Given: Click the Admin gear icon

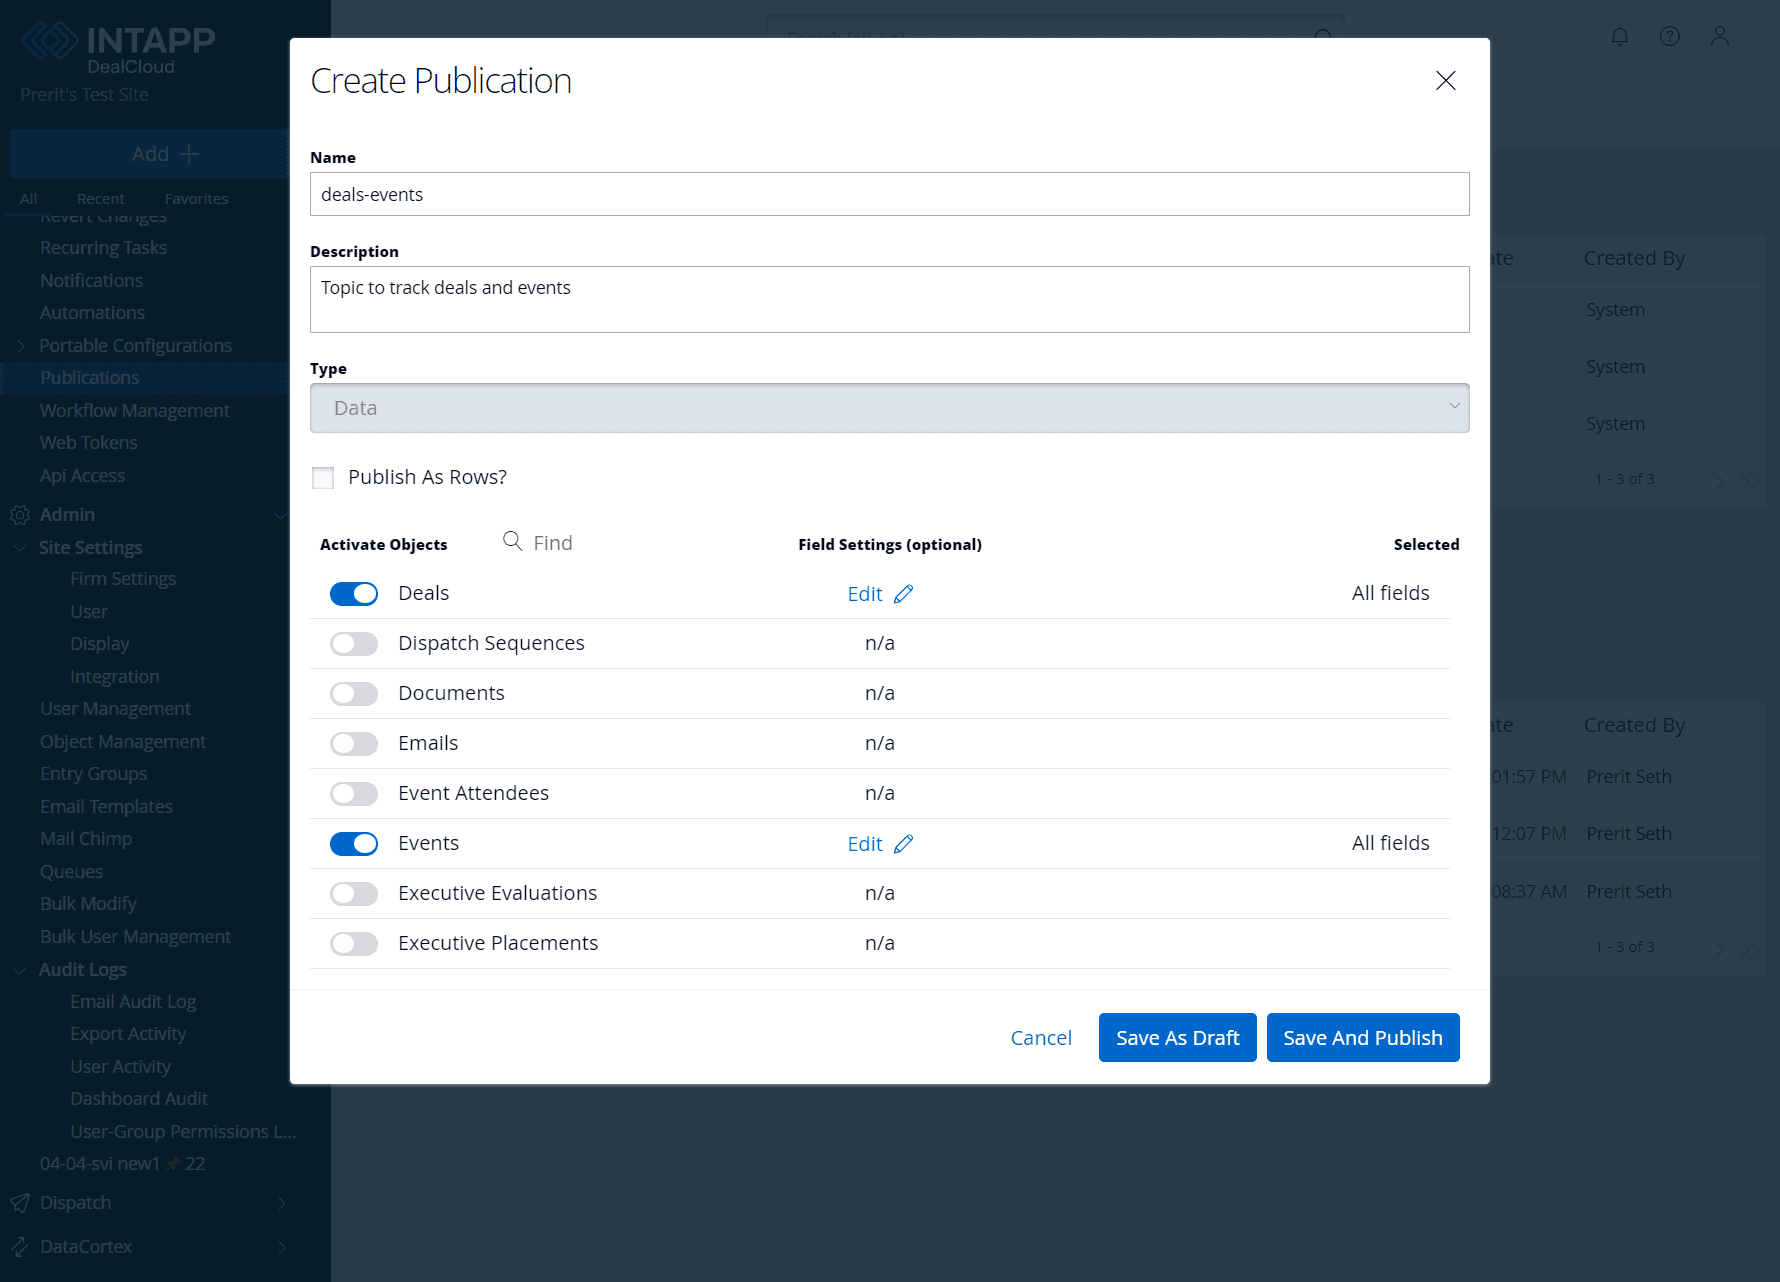Looking at the screenshot, I should pyautogui.click(x=20, y=515).
